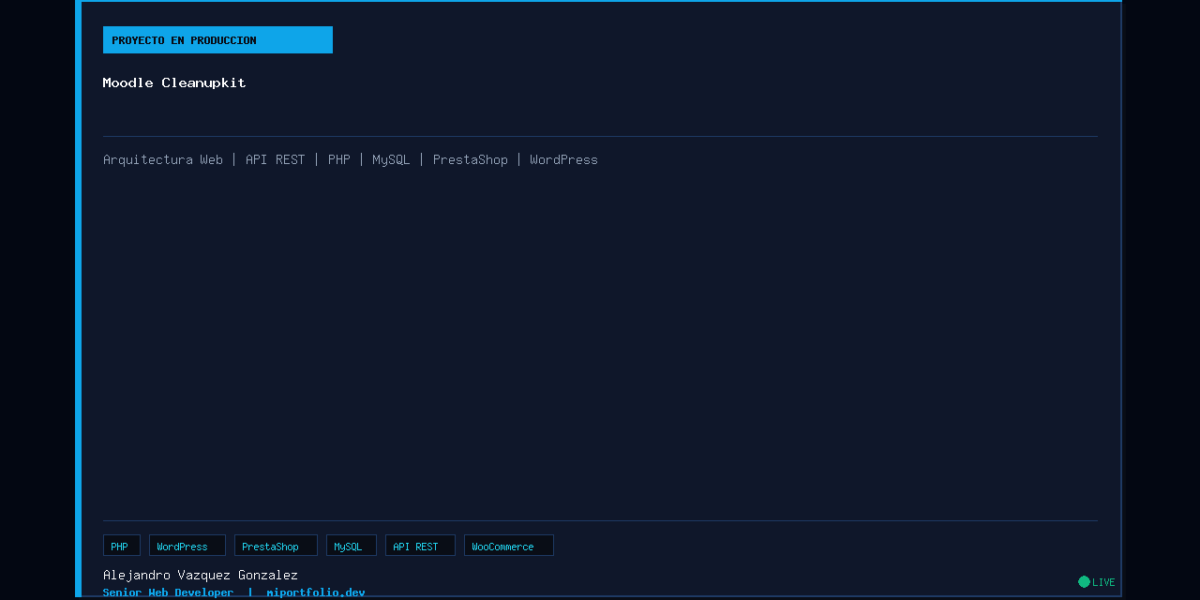Image resolution: width=1200 pixels, height=600 pixels.
Task: Select the MySQL tag chip
Action: (351, 546)
